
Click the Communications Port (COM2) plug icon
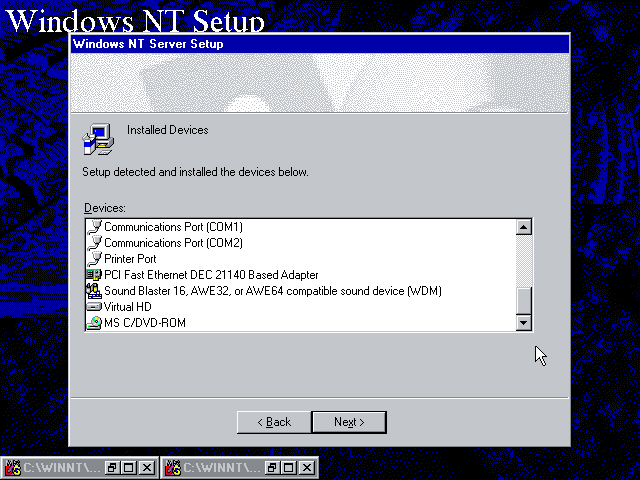tap(95, 242)
